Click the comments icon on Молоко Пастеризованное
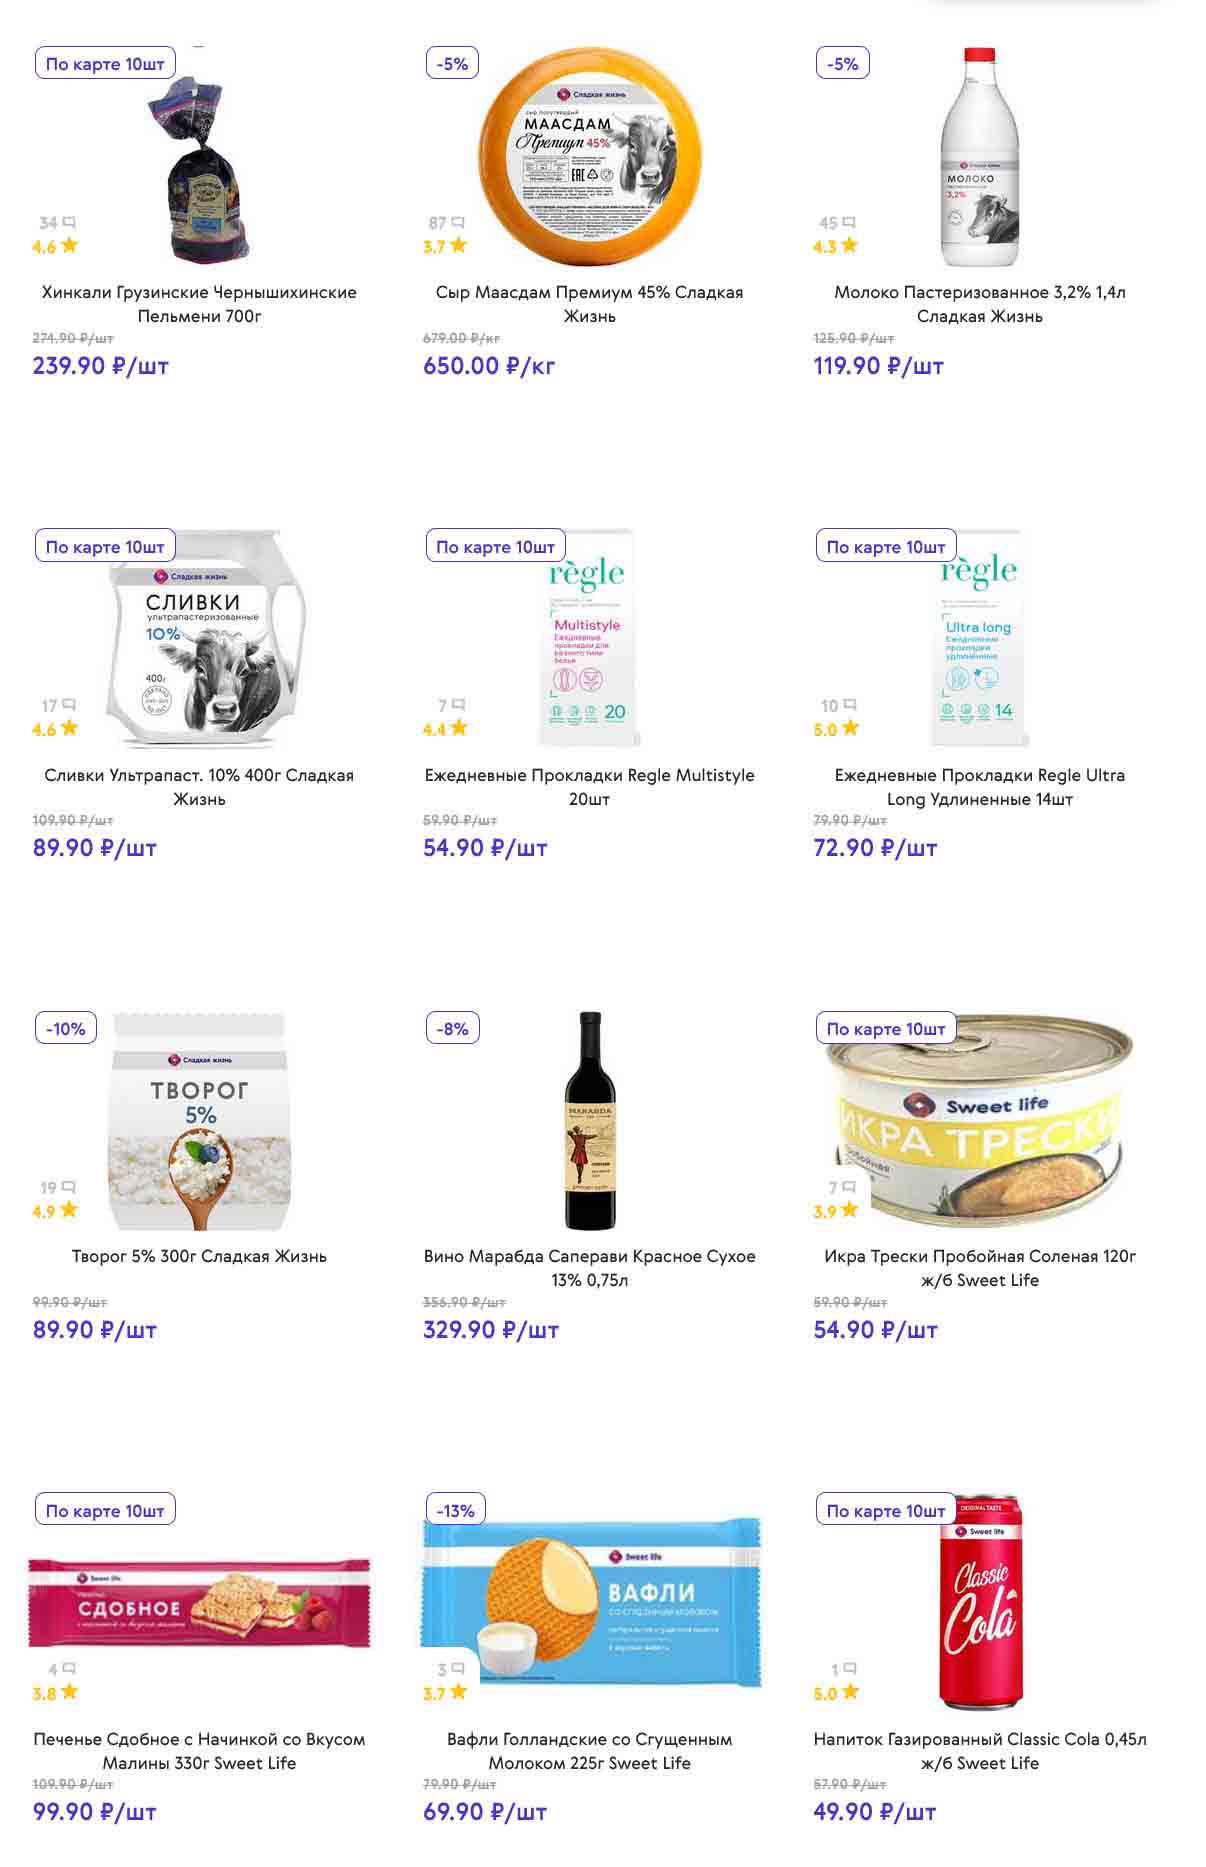Viewport: 1206px width, 1867px height. pyautogui.click(x=849, y=222)
